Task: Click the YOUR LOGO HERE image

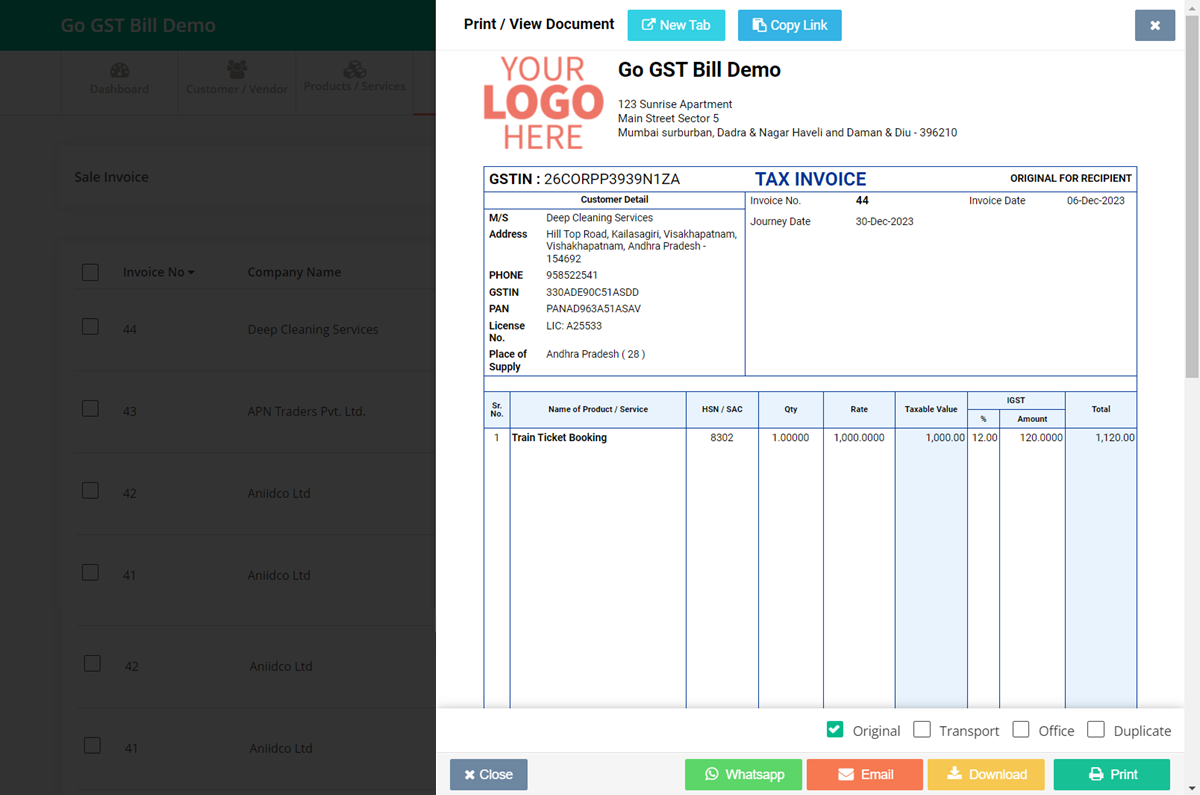Action: 543,103
